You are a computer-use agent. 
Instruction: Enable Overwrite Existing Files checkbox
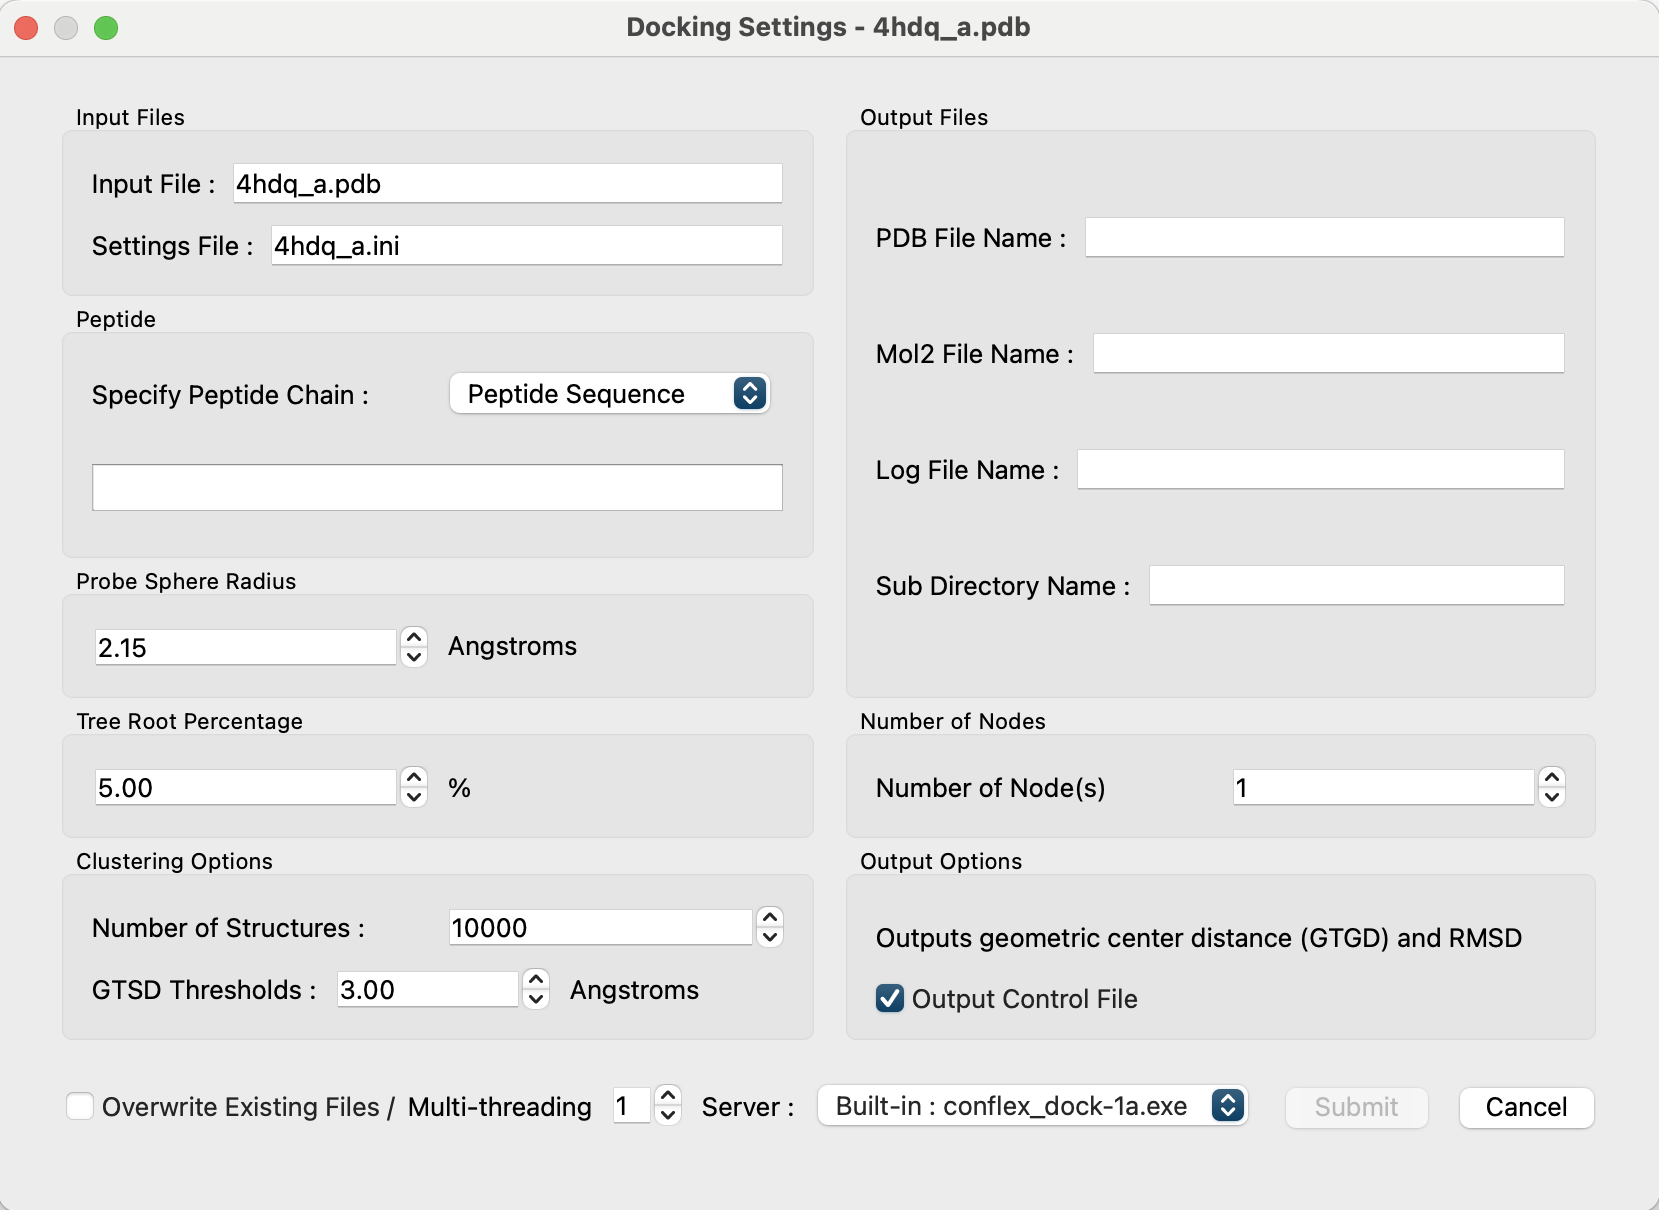pyautogui.click(x=80, y=1106)
